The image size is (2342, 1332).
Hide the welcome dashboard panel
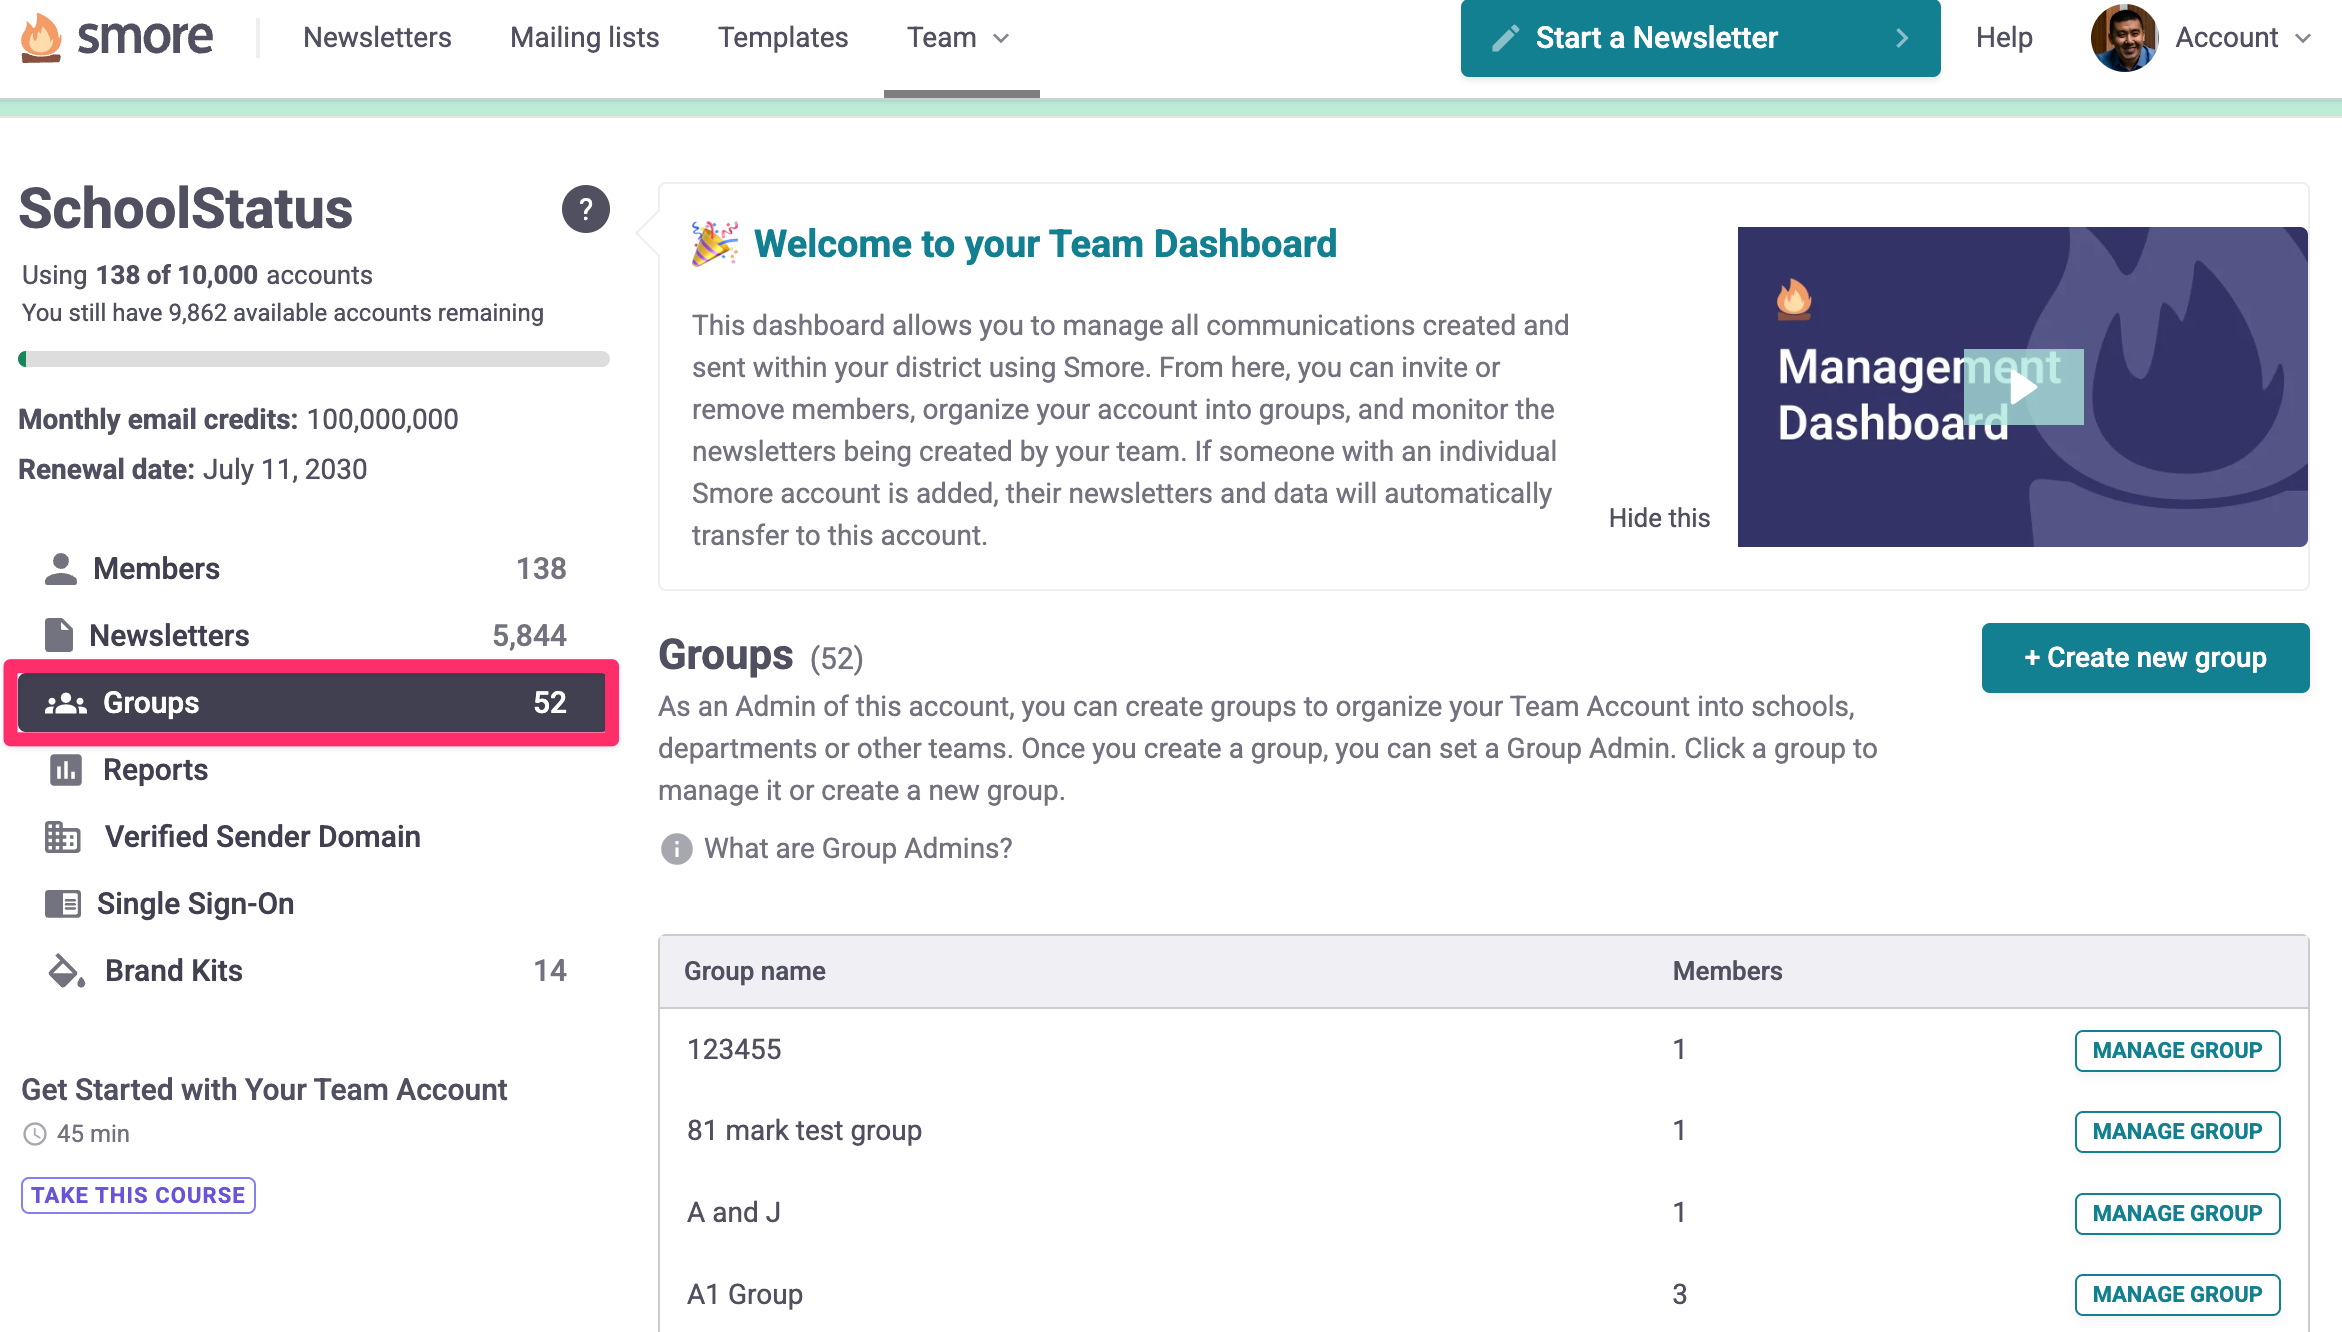pyautogui.click(x=1659, y=518)
